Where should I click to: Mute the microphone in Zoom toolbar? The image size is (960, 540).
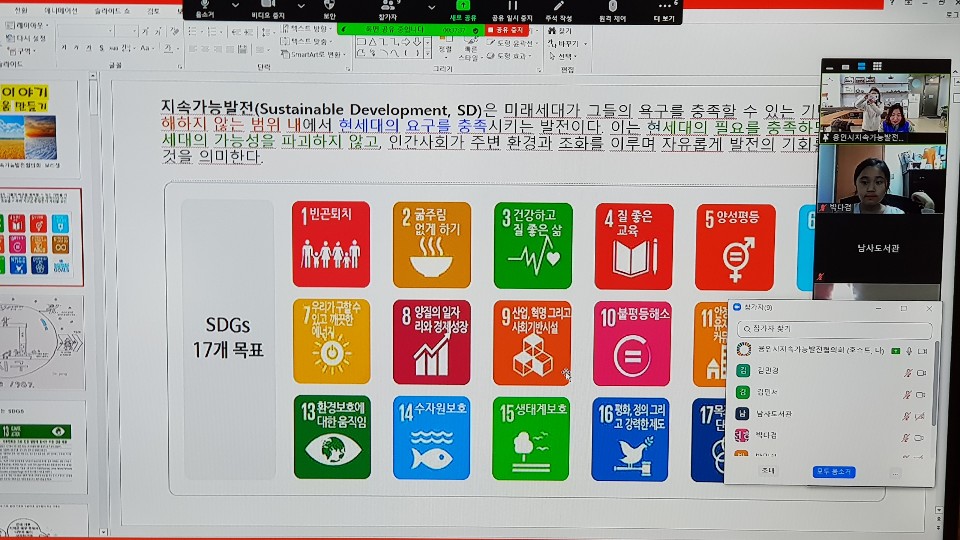(x=204, y=7)
